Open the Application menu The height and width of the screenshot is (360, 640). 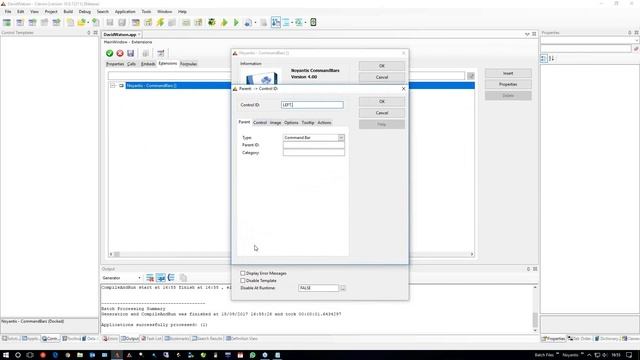pos(125,11)
